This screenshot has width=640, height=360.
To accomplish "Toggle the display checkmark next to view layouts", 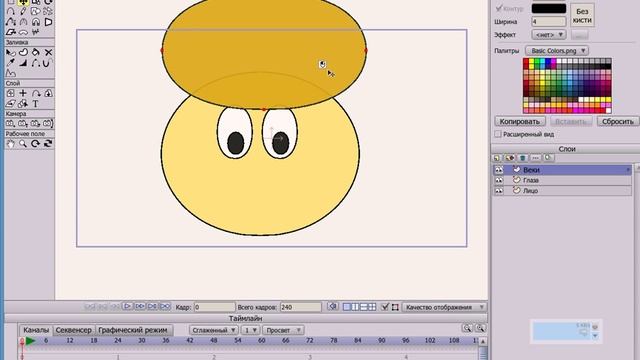I will point(384,307).
